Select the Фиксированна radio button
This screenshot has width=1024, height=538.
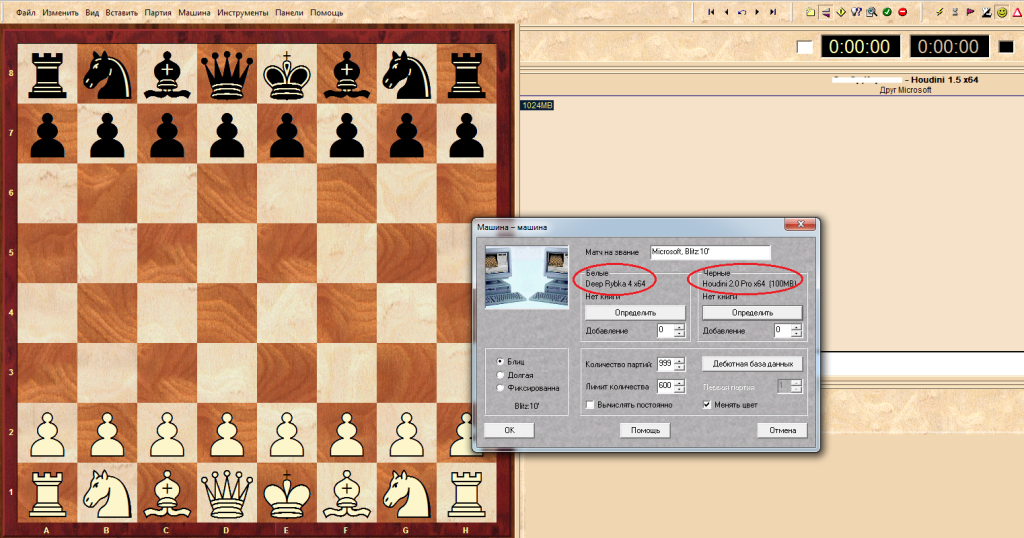coord(500,387)
